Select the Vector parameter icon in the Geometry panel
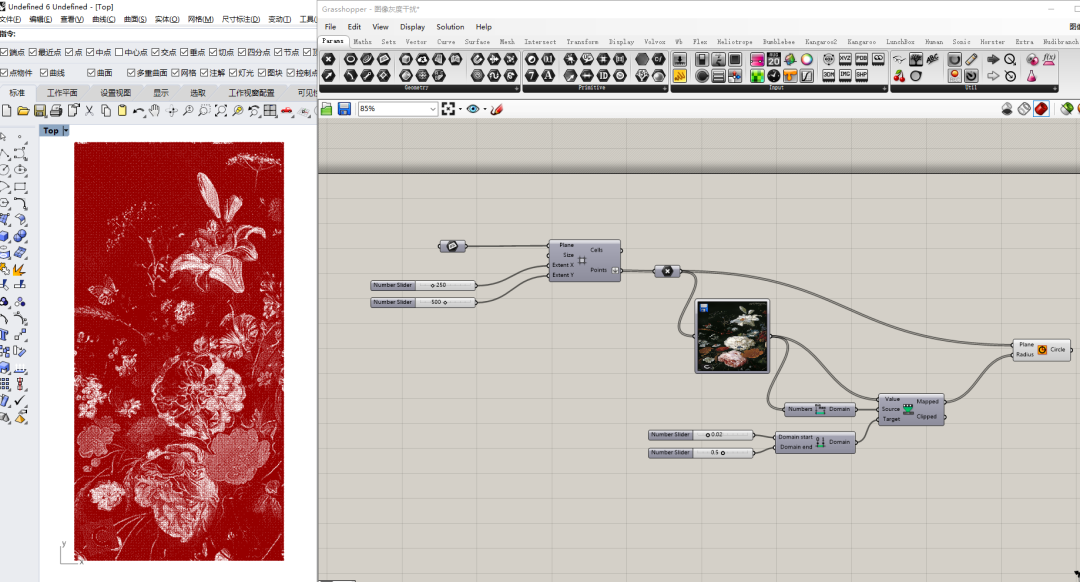Screen dimensions: 1080x582 (329, 75)
